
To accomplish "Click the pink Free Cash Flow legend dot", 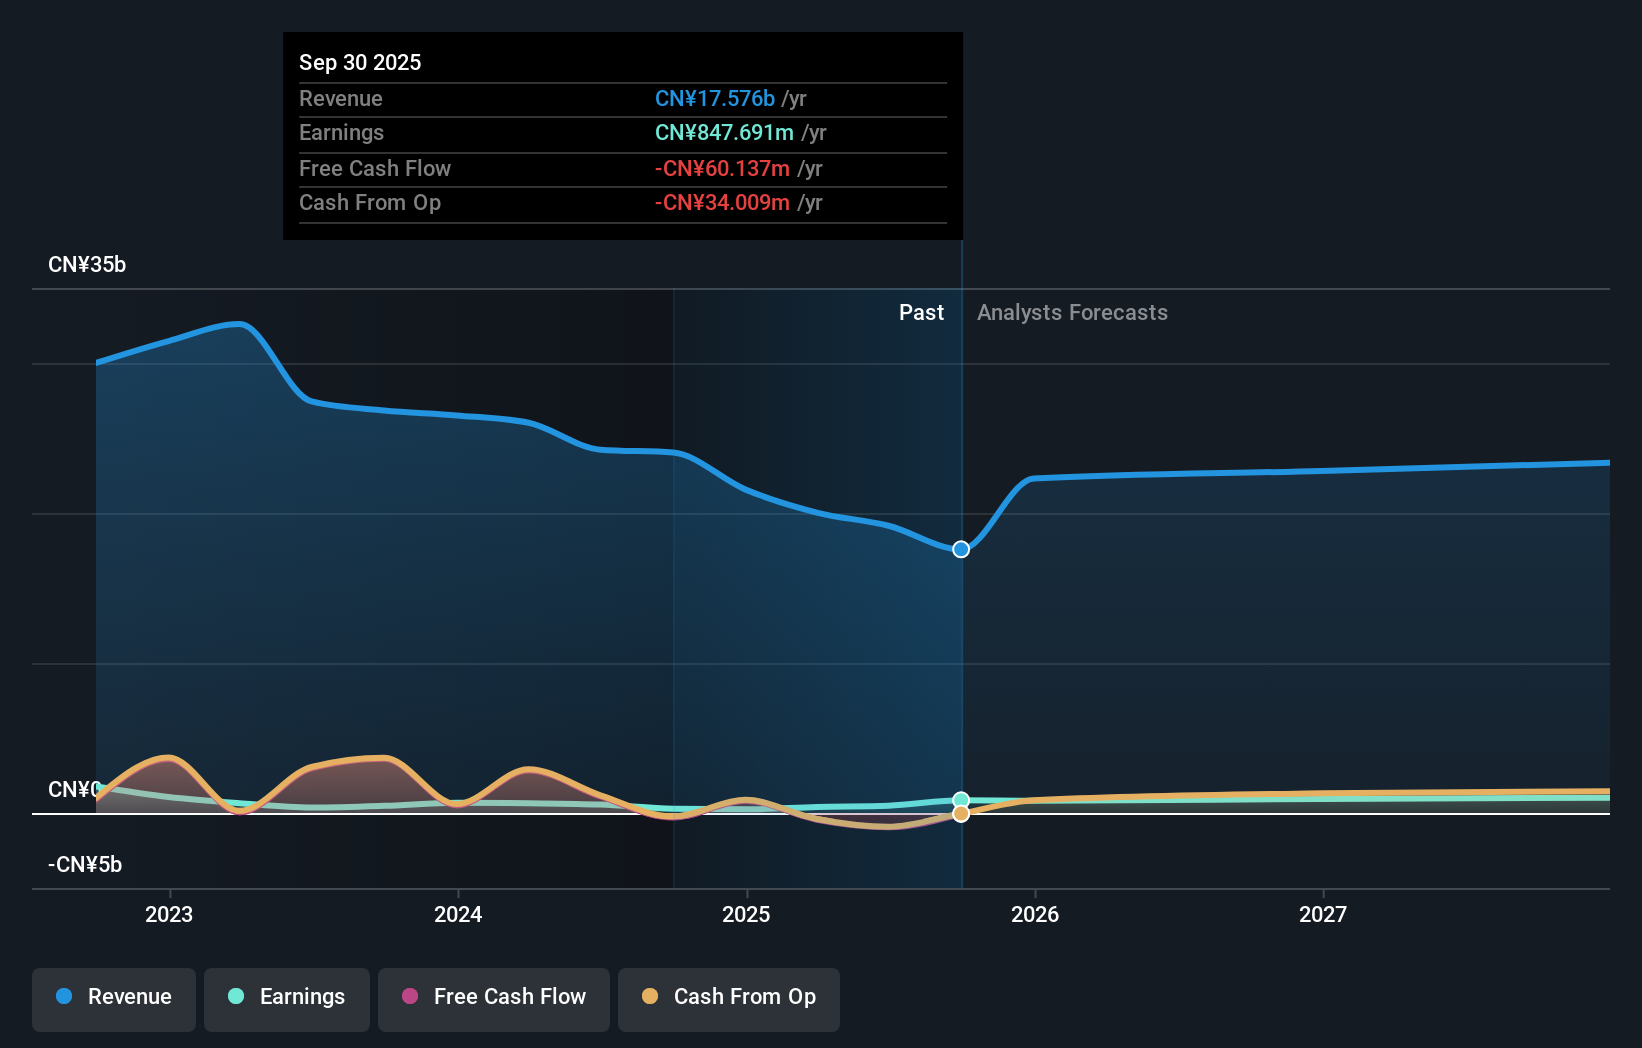I will pyautogui.click(x=410, y=996).
